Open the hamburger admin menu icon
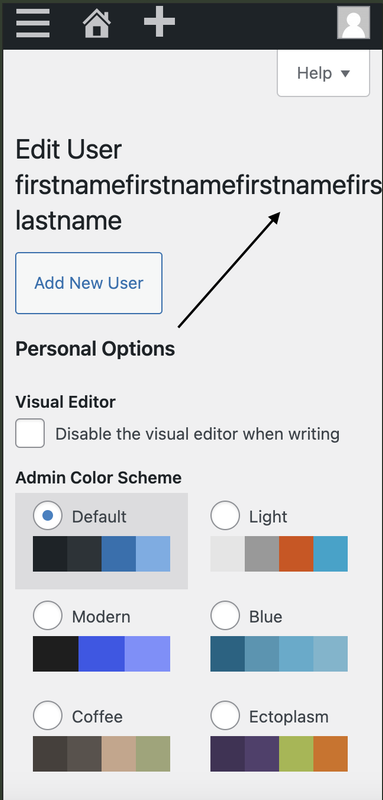The image size is (383, 800). 33,23
